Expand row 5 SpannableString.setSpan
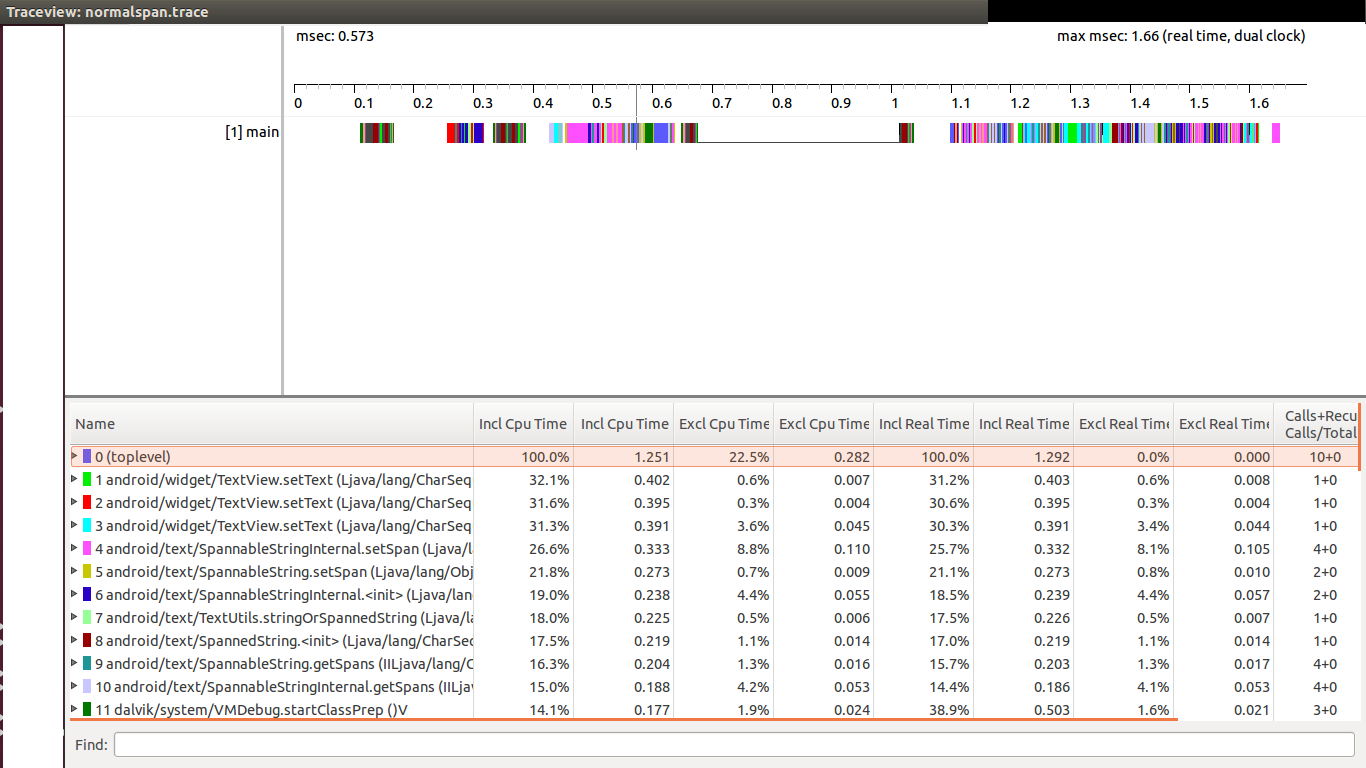The height and width of the screenshot is (768, 1366). [74, 572]
